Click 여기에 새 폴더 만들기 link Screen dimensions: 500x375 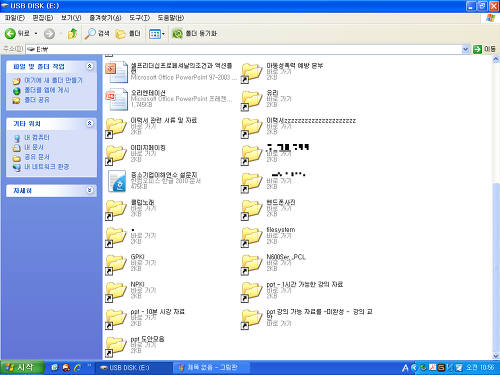click(53, 80)
